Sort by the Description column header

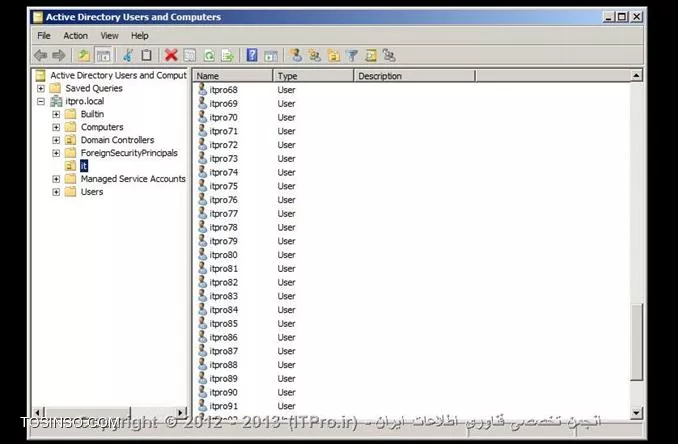click(x=415, y=76)
